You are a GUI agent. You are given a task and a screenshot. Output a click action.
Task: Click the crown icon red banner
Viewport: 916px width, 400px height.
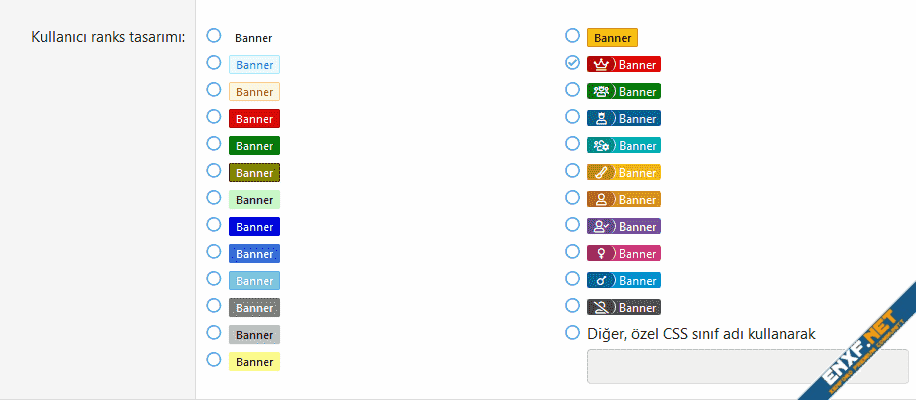click(x=623, y=65)
